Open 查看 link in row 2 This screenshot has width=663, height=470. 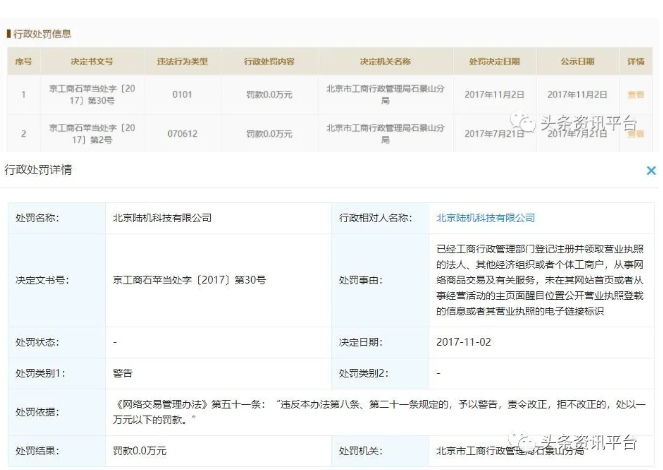636,134
